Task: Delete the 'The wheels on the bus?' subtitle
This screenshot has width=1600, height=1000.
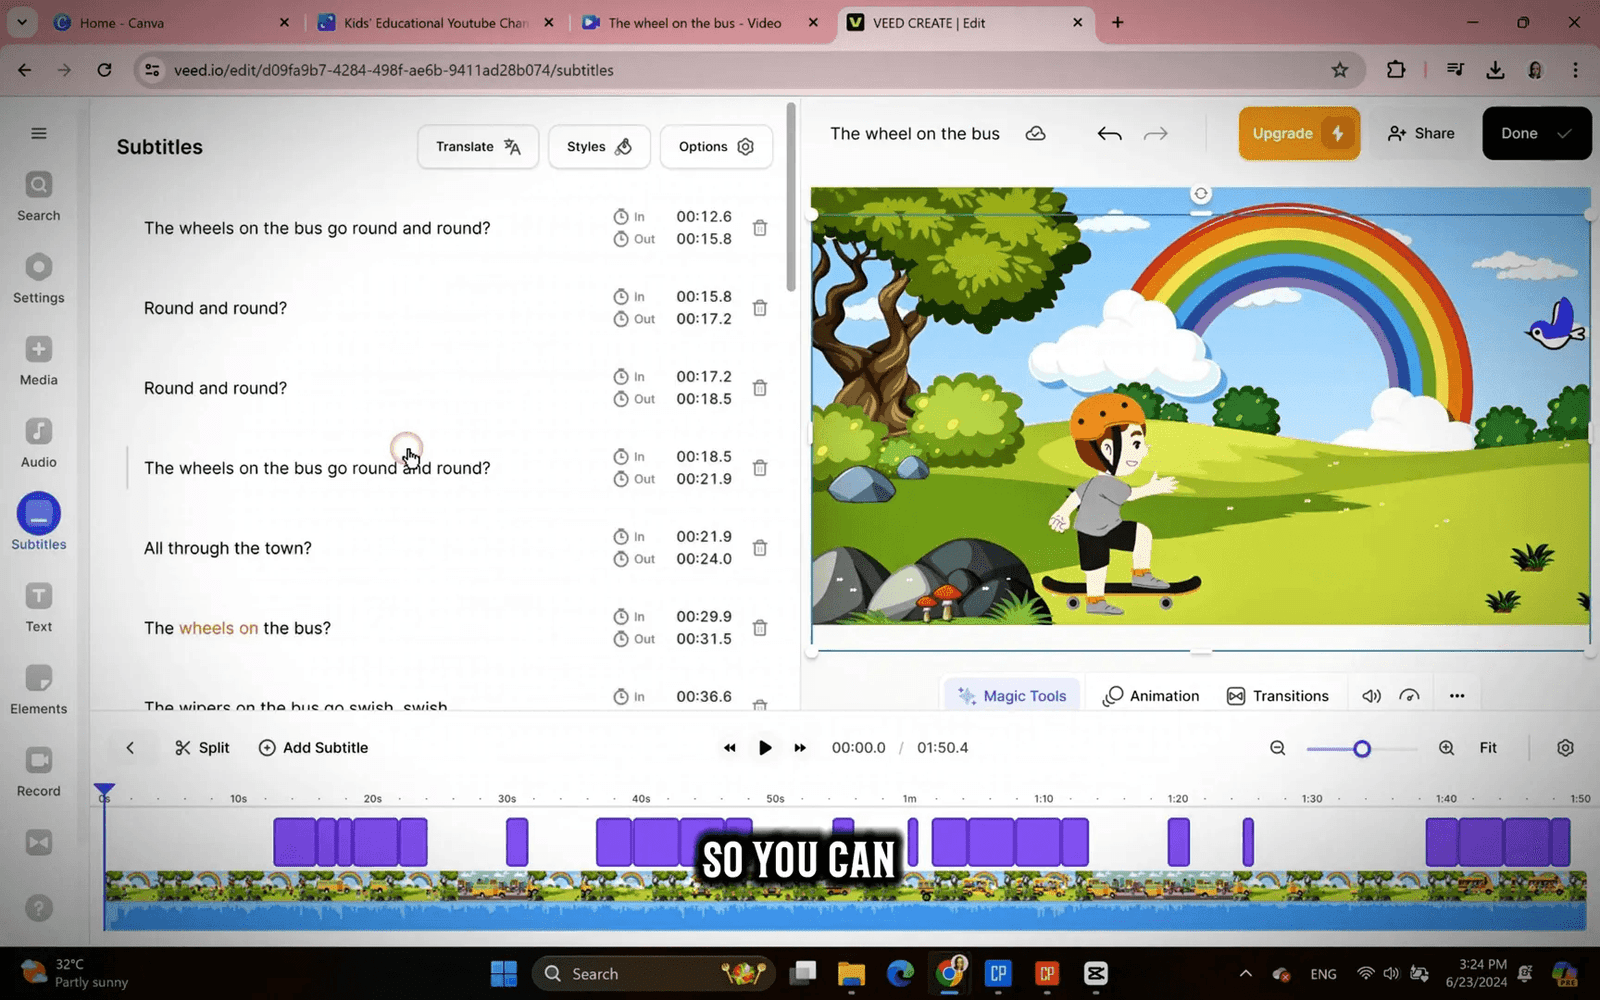Action: click(x=760, y=628)
